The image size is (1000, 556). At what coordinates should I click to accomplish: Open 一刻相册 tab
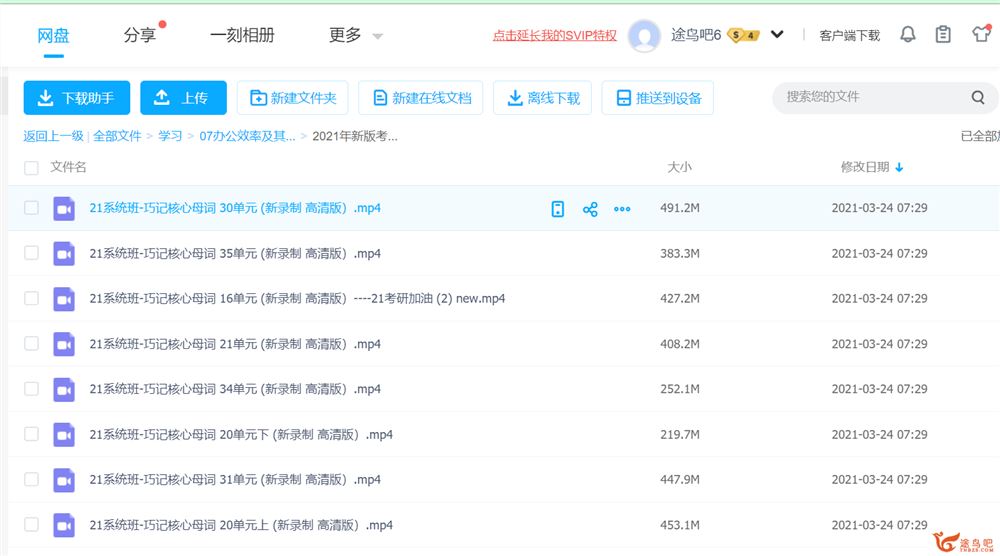(x=242, y=35)
